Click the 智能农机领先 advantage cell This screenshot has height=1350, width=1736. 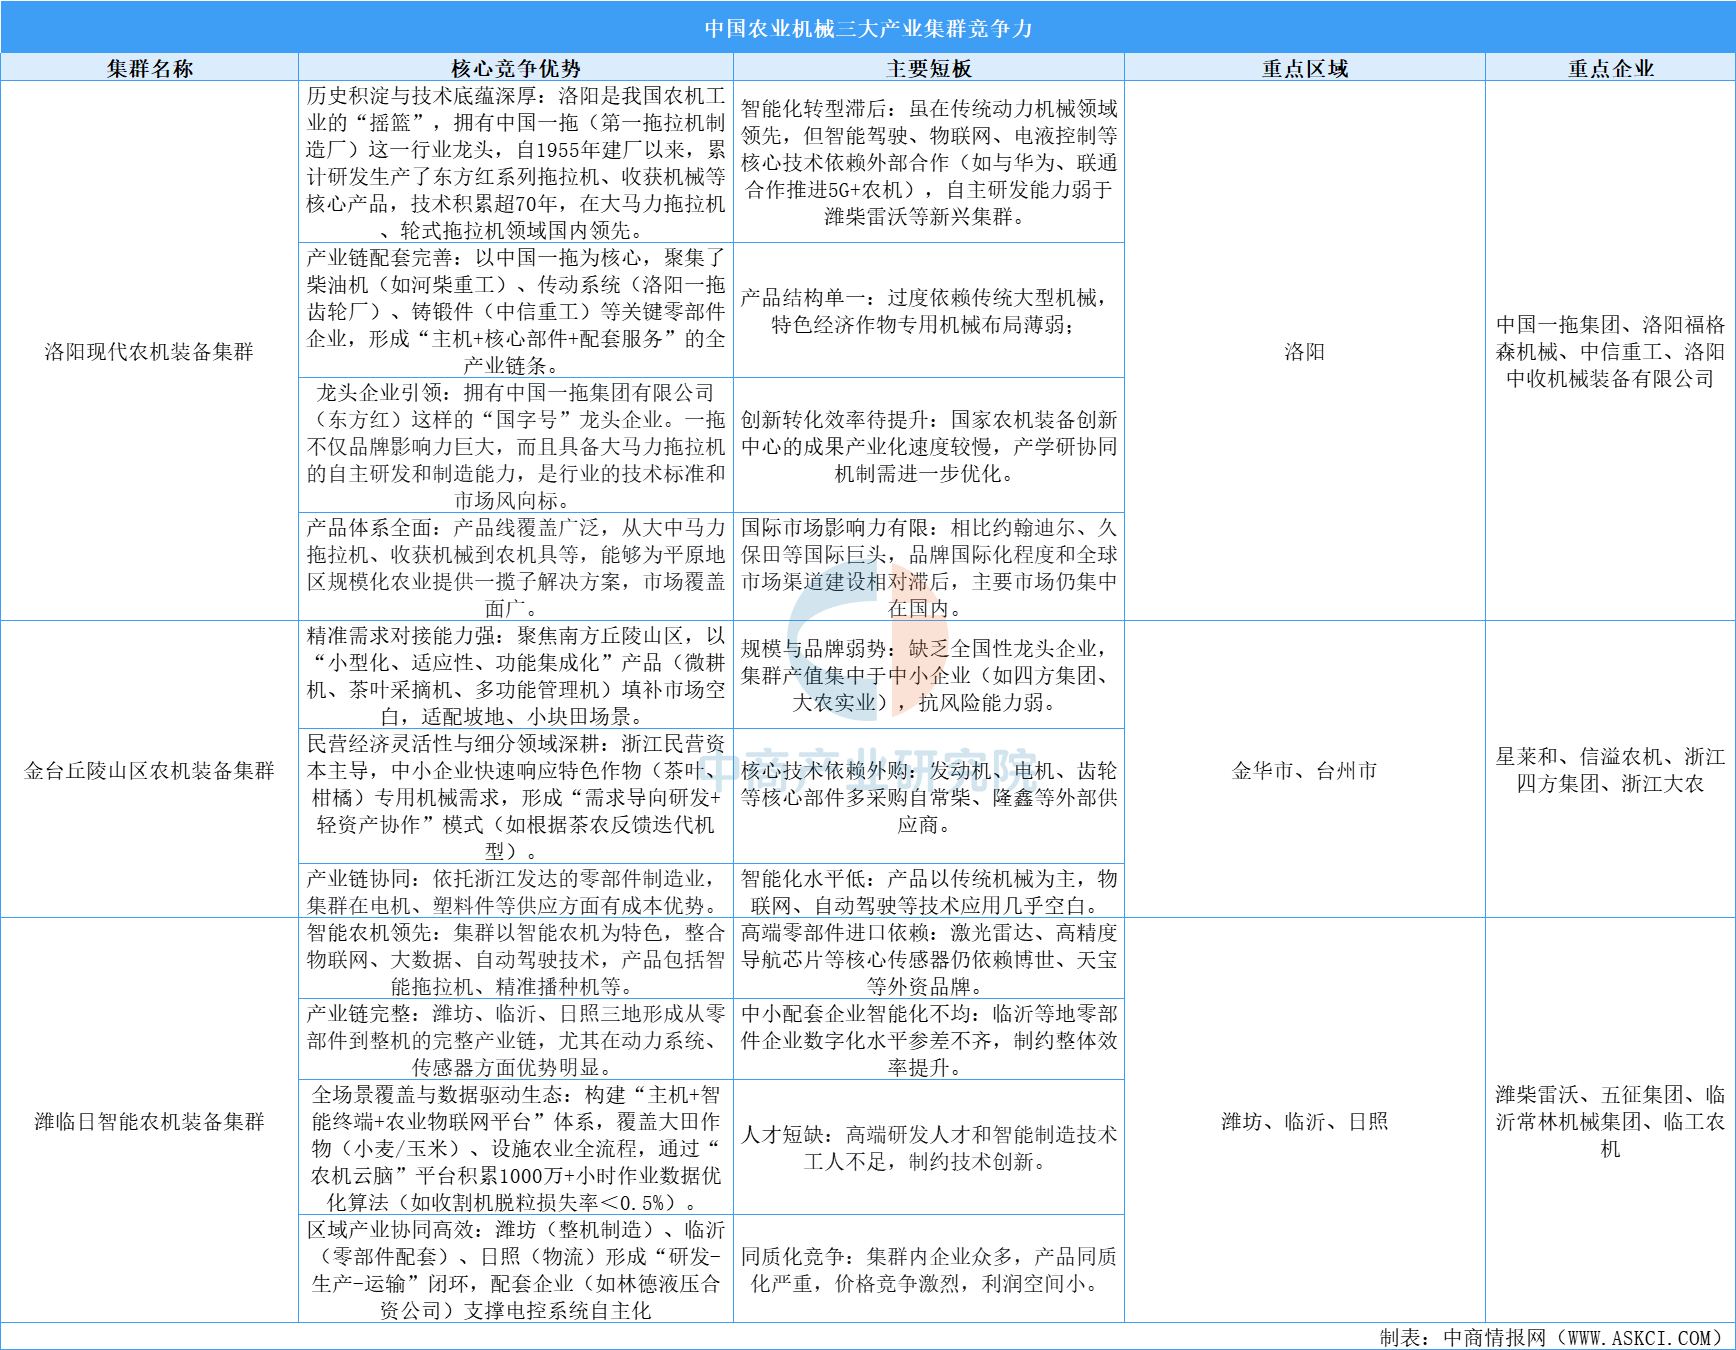[x=516, y=959]
